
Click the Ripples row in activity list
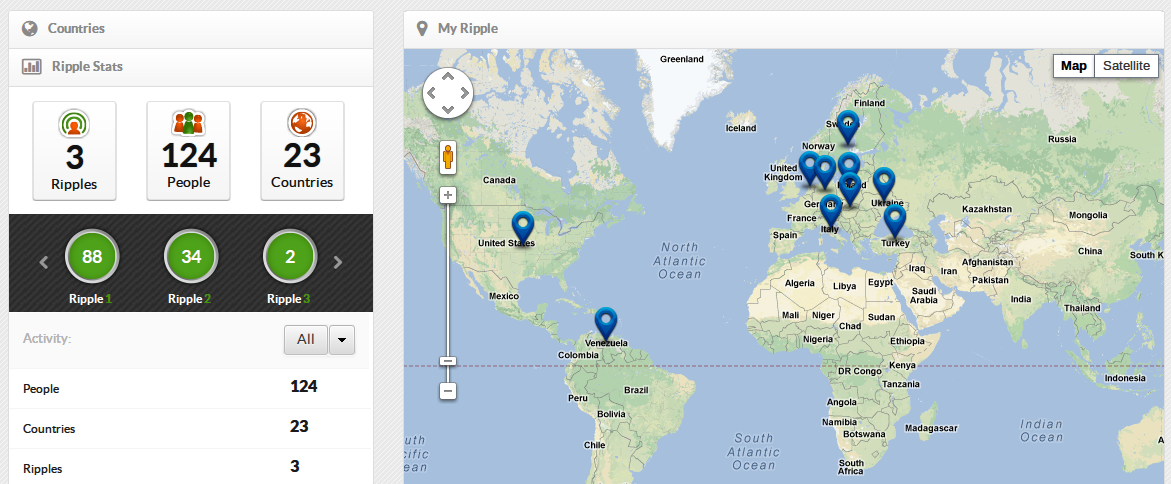coord(190,468)
